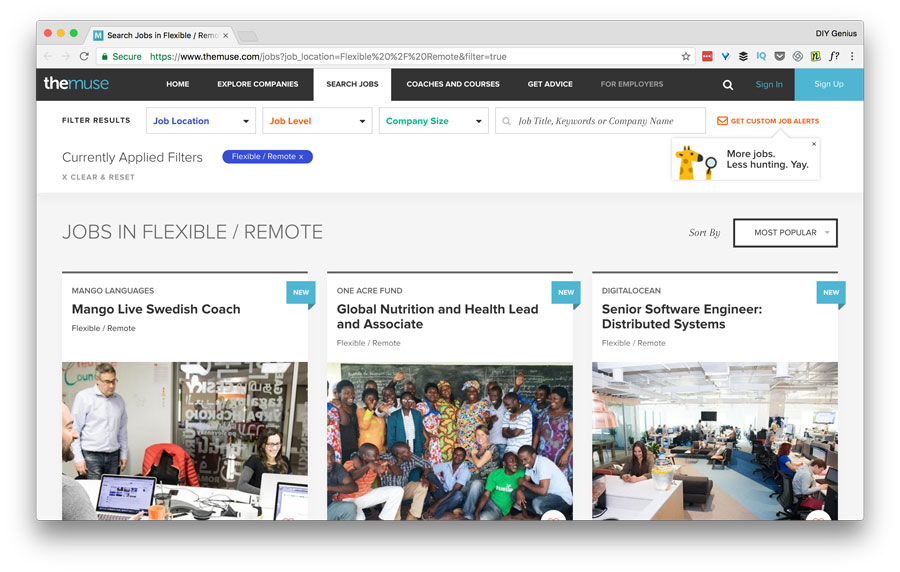This screenshot has height=572, width=900.
Task: Close the giraffe More jobs popup
Action: [813, 144]
